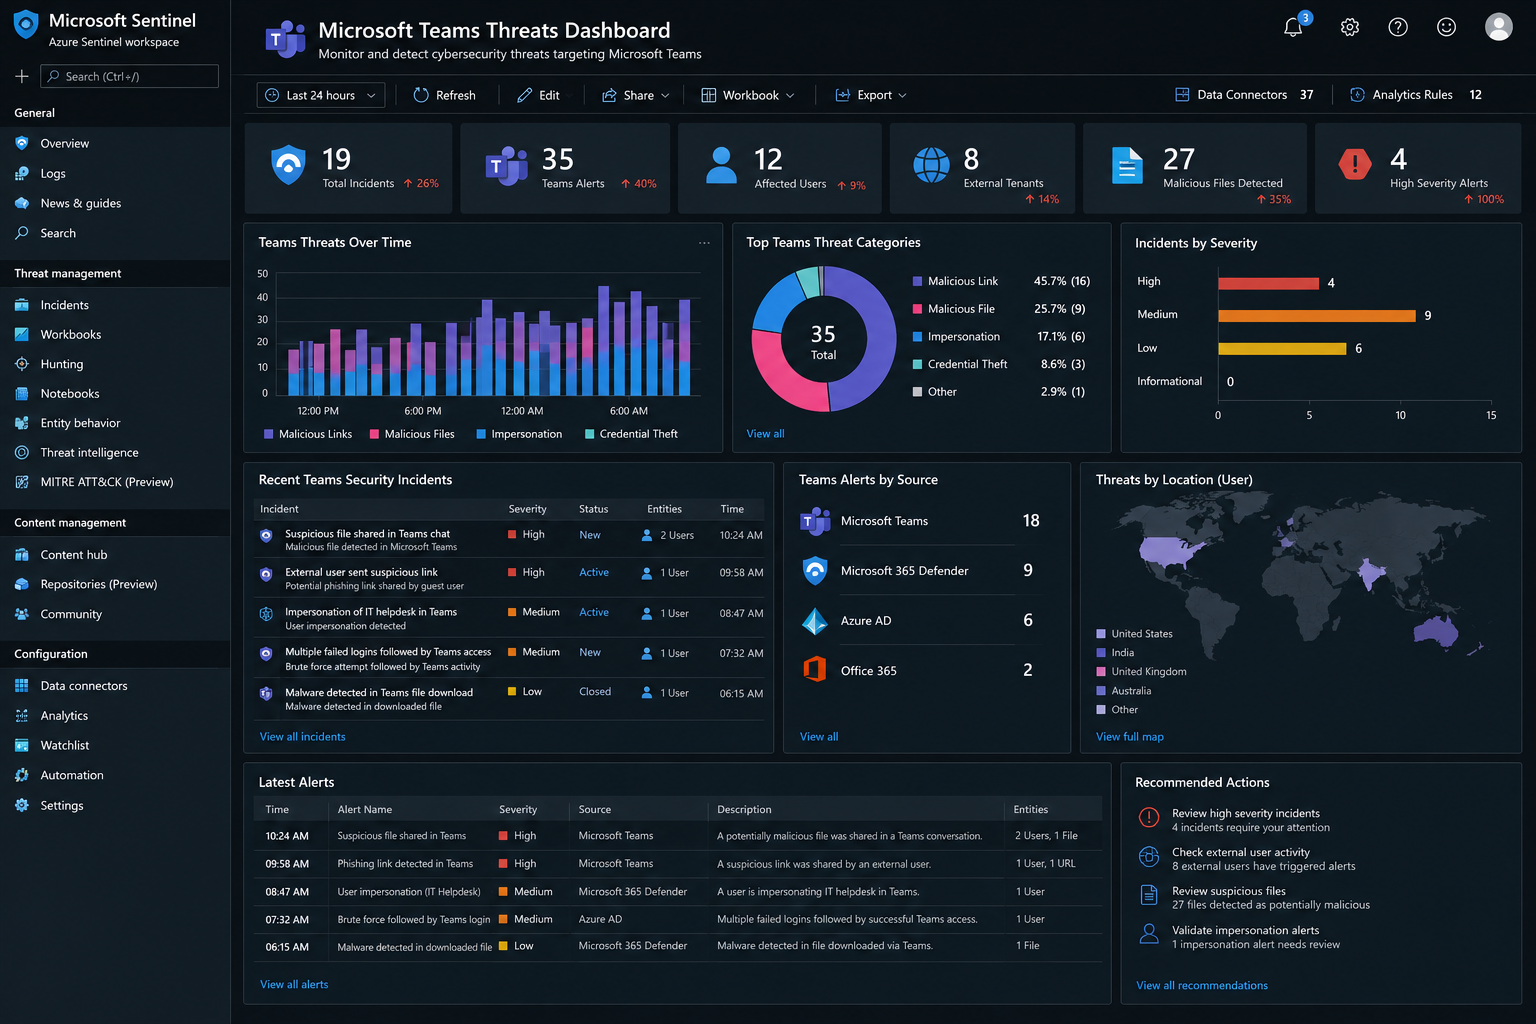Click the High severity red bar

pos(1268,283)
